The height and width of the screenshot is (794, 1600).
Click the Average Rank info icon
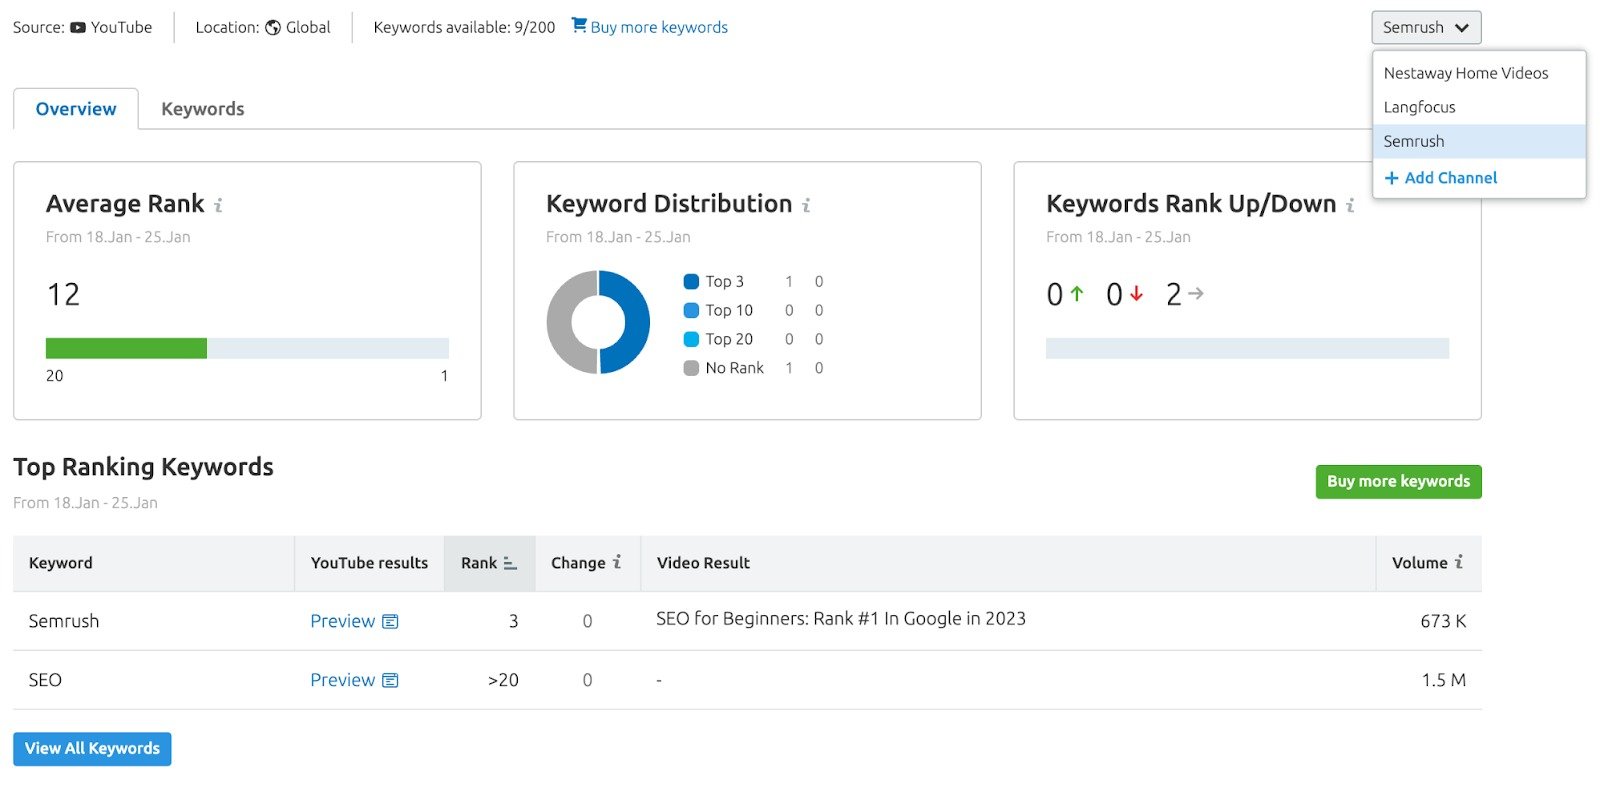click(218, 205)
